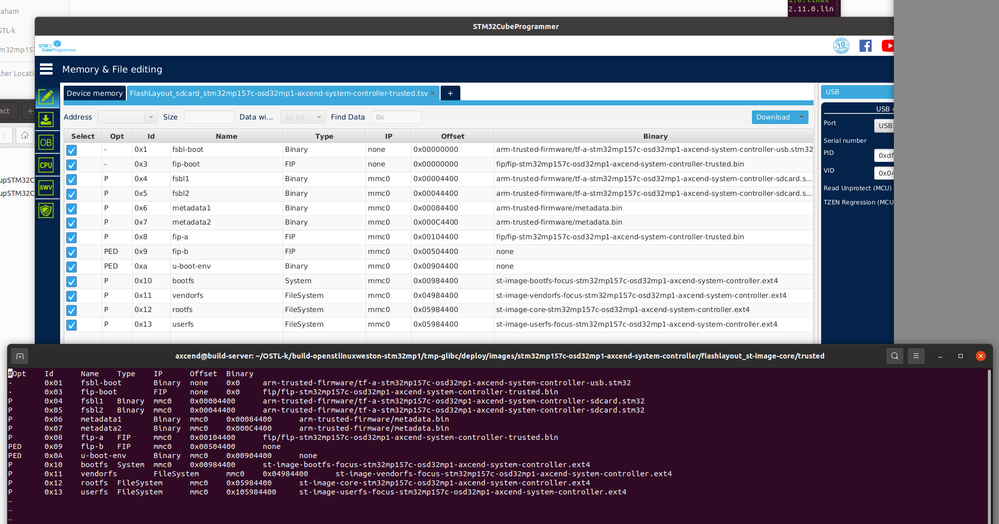Click the VID value field
The width and height of the screenshot is (999, 524).
[884, 173]
